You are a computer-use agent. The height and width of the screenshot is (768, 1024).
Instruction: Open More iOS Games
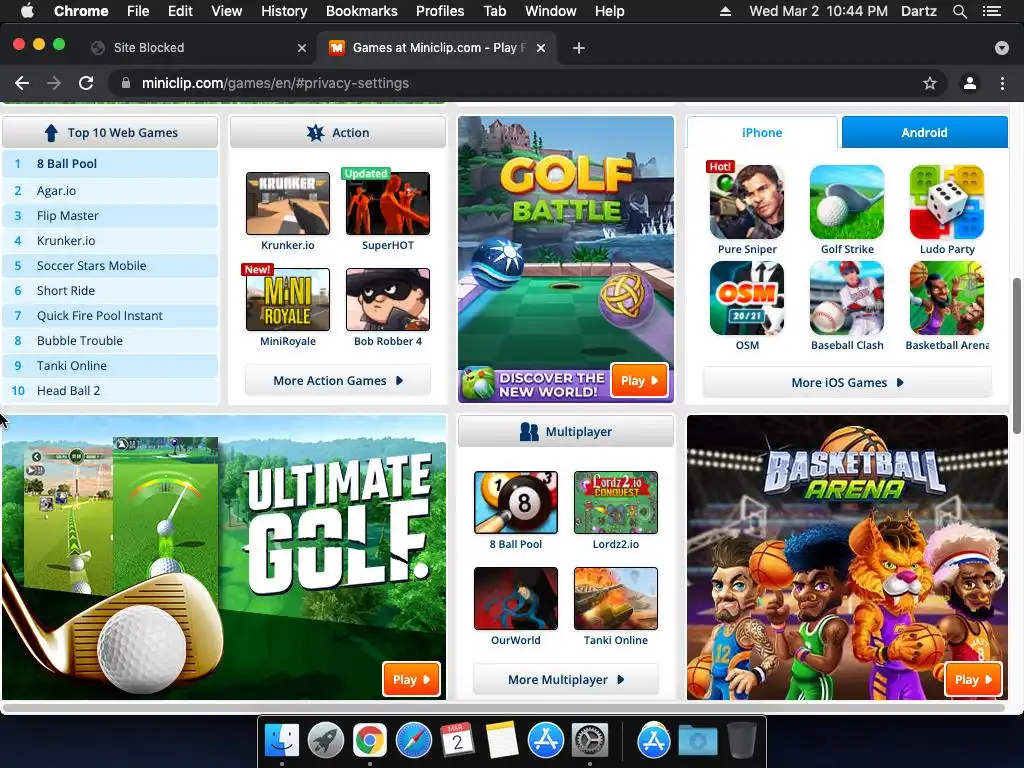coord(847,383)
